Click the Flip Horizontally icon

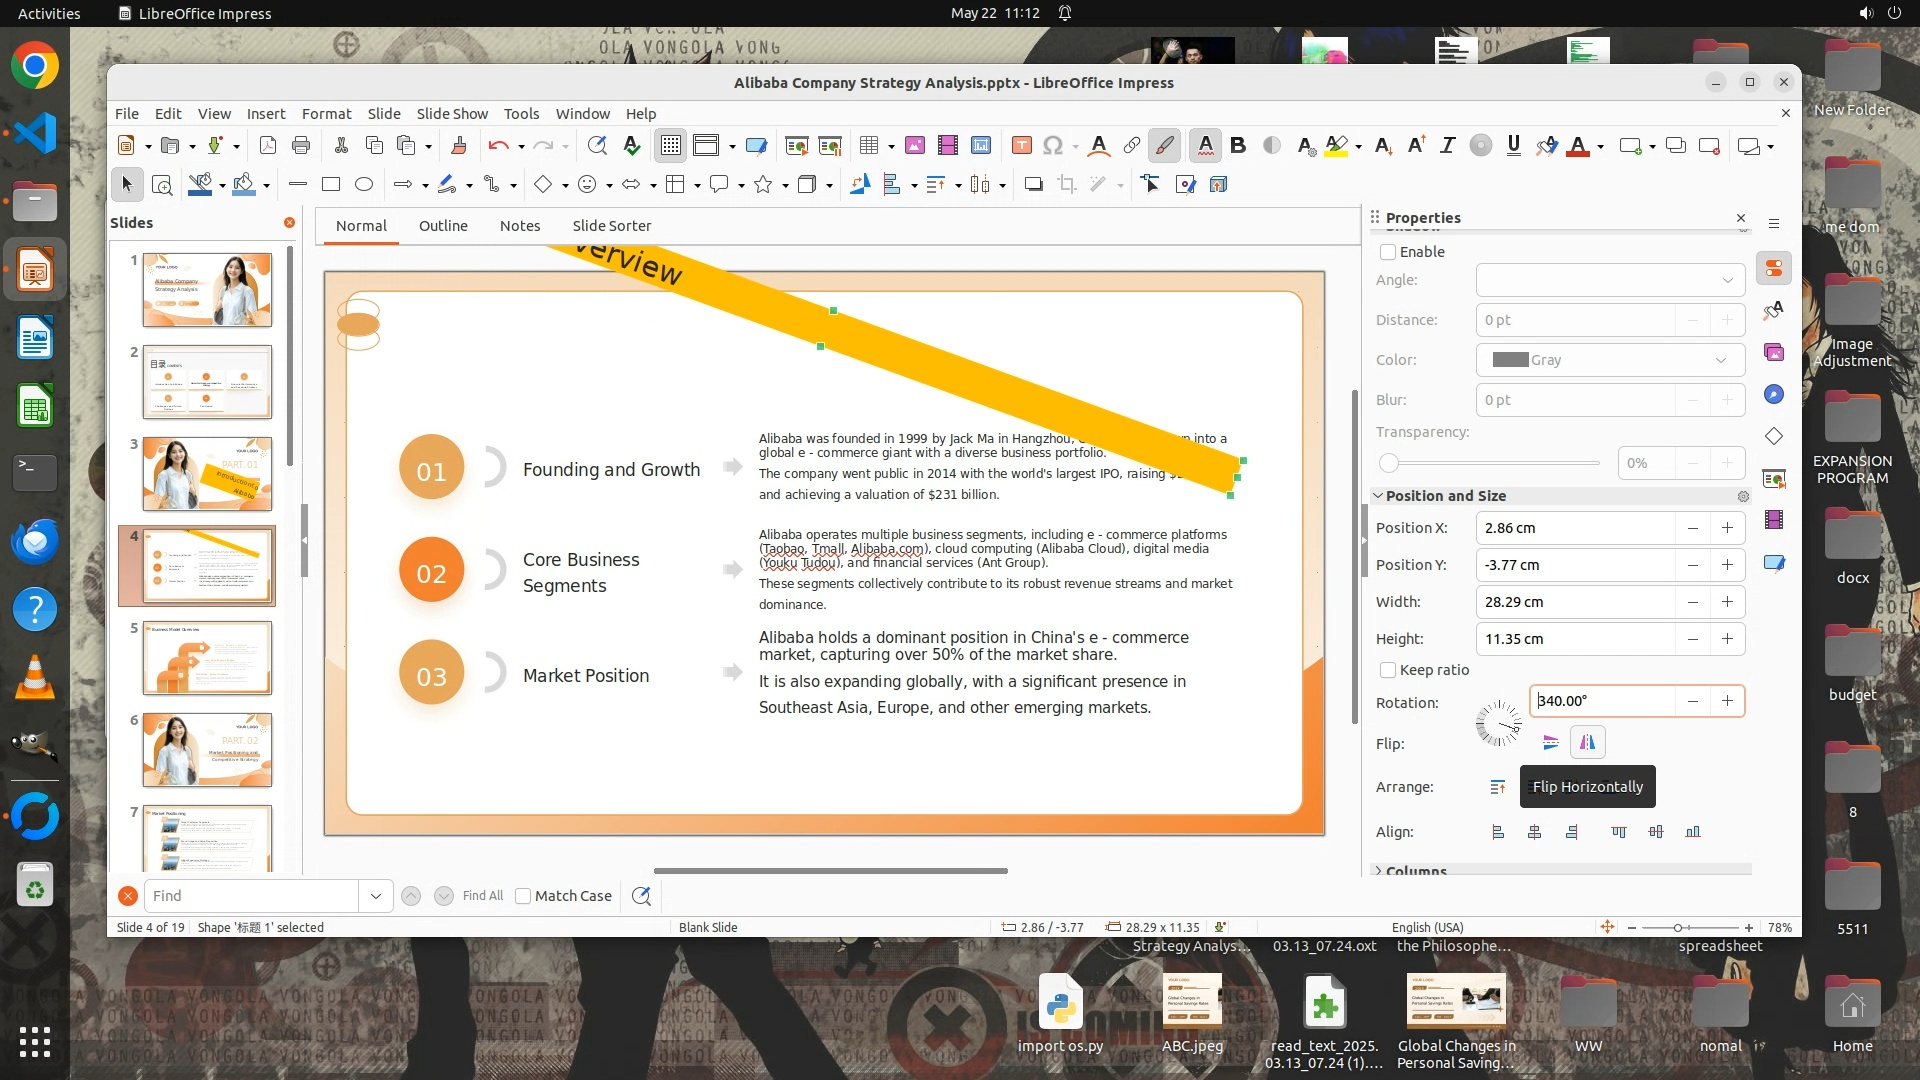[x=1587, y=743]
